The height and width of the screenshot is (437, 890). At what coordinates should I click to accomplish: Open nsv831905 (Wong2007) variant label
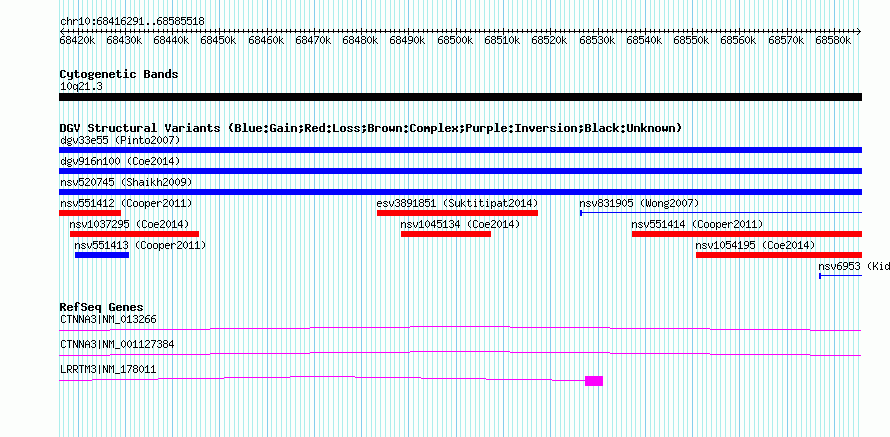coord(639,203)
